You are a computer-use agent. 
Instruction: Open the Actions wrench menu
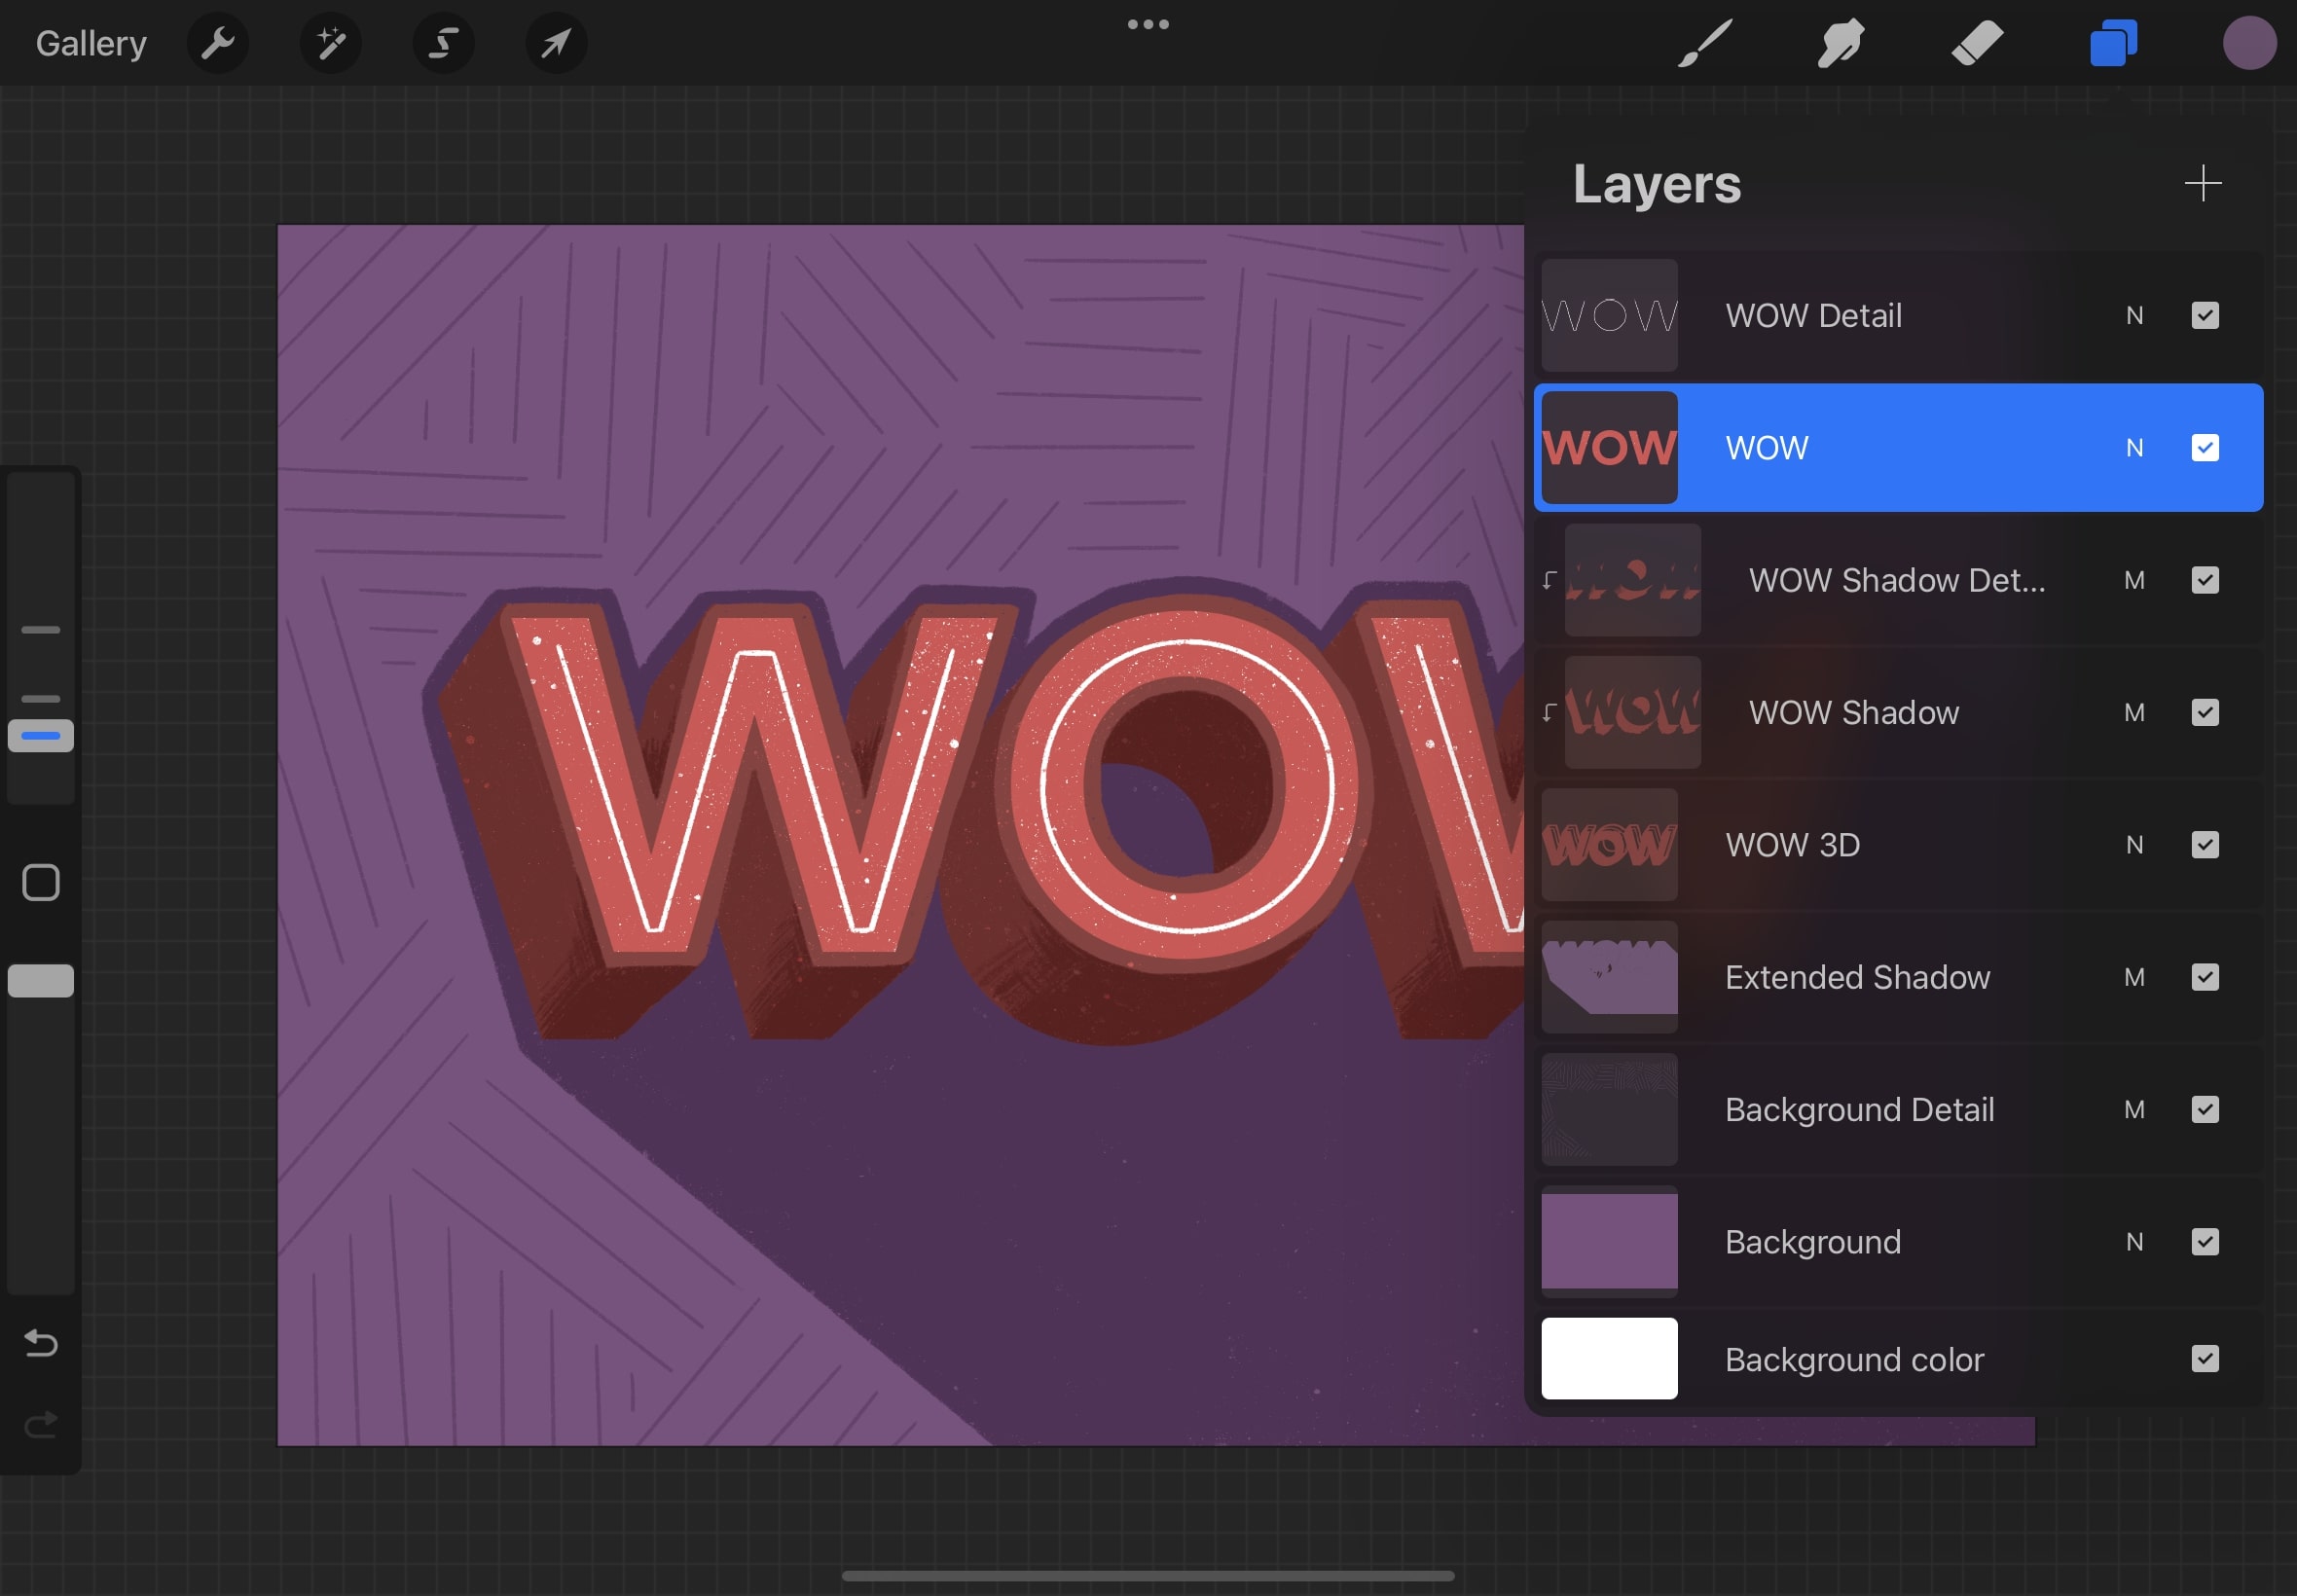tap(218, 42)
